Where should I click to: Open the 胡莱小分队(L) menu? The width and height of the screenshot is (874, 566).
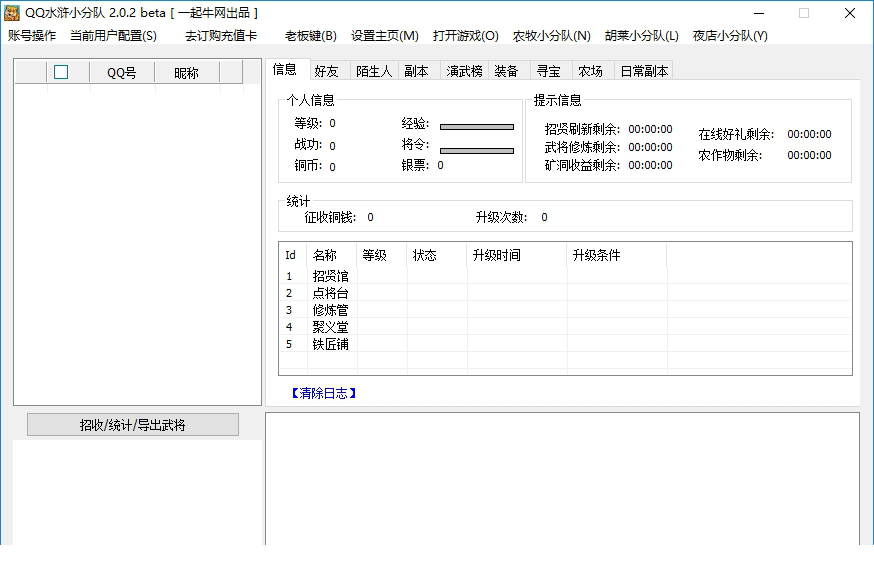[642, 36]
